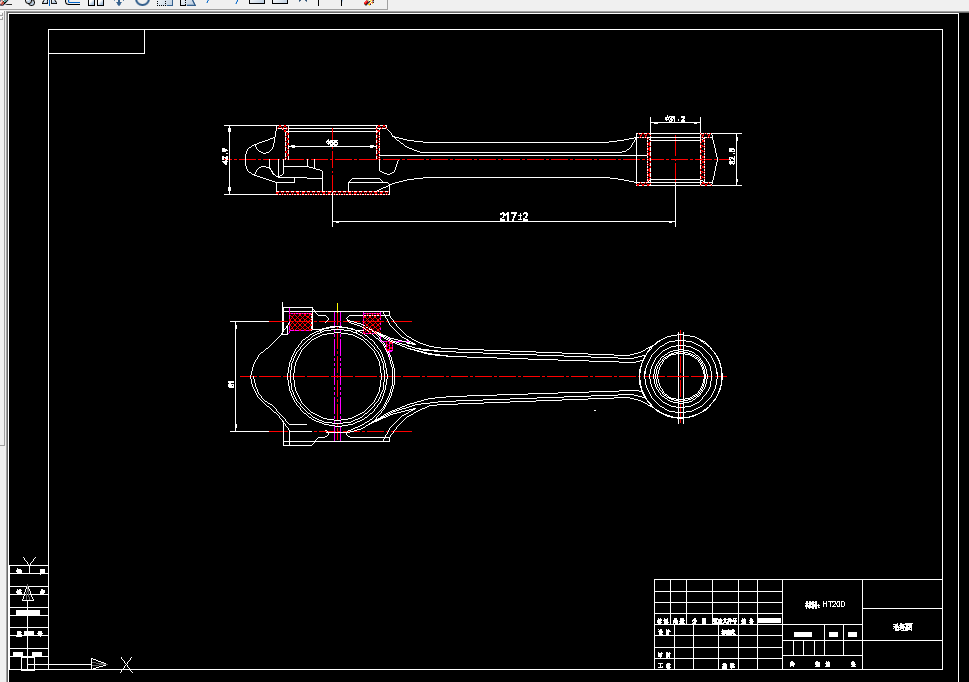
Task: Select the empty rectangle at frame top-left corner
Action: pyautogui.click(x=96, y=41)
